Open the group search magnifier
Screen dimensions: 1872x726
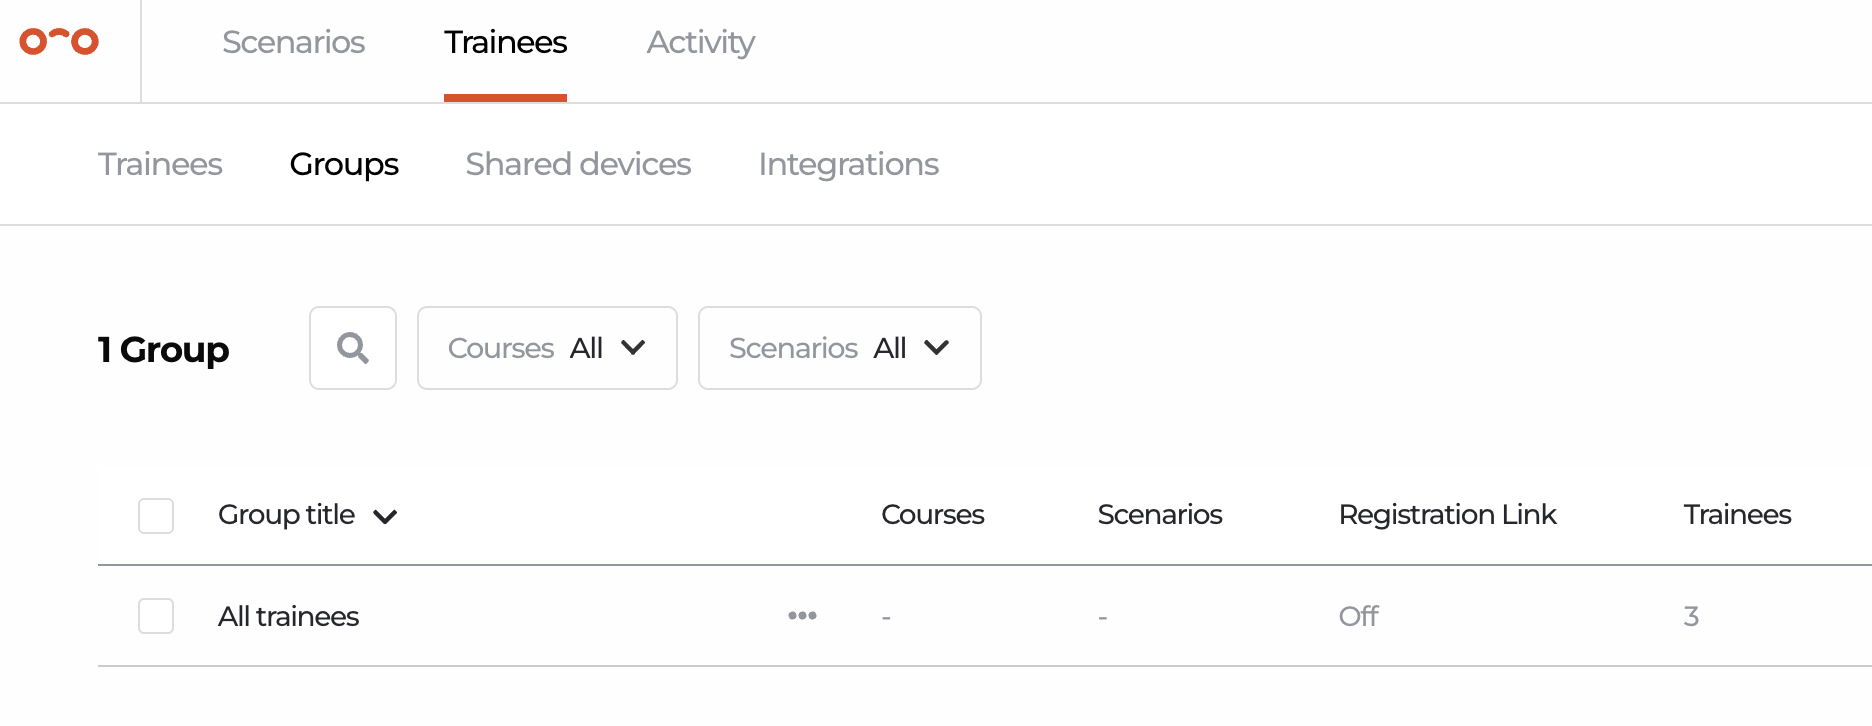(x=353, y=348)
